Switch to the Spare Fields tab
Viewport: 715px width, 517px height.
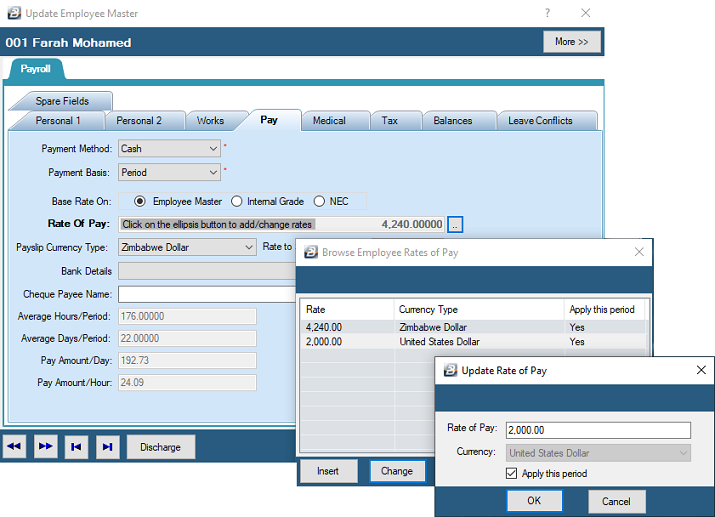[62, 101]
